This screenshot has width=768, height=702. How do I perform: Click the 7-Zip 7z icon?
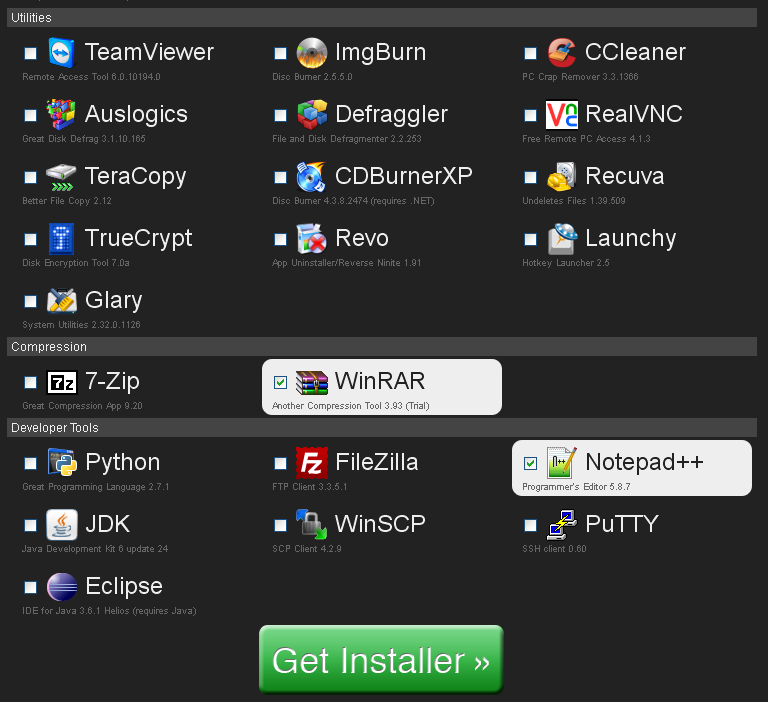62,382
